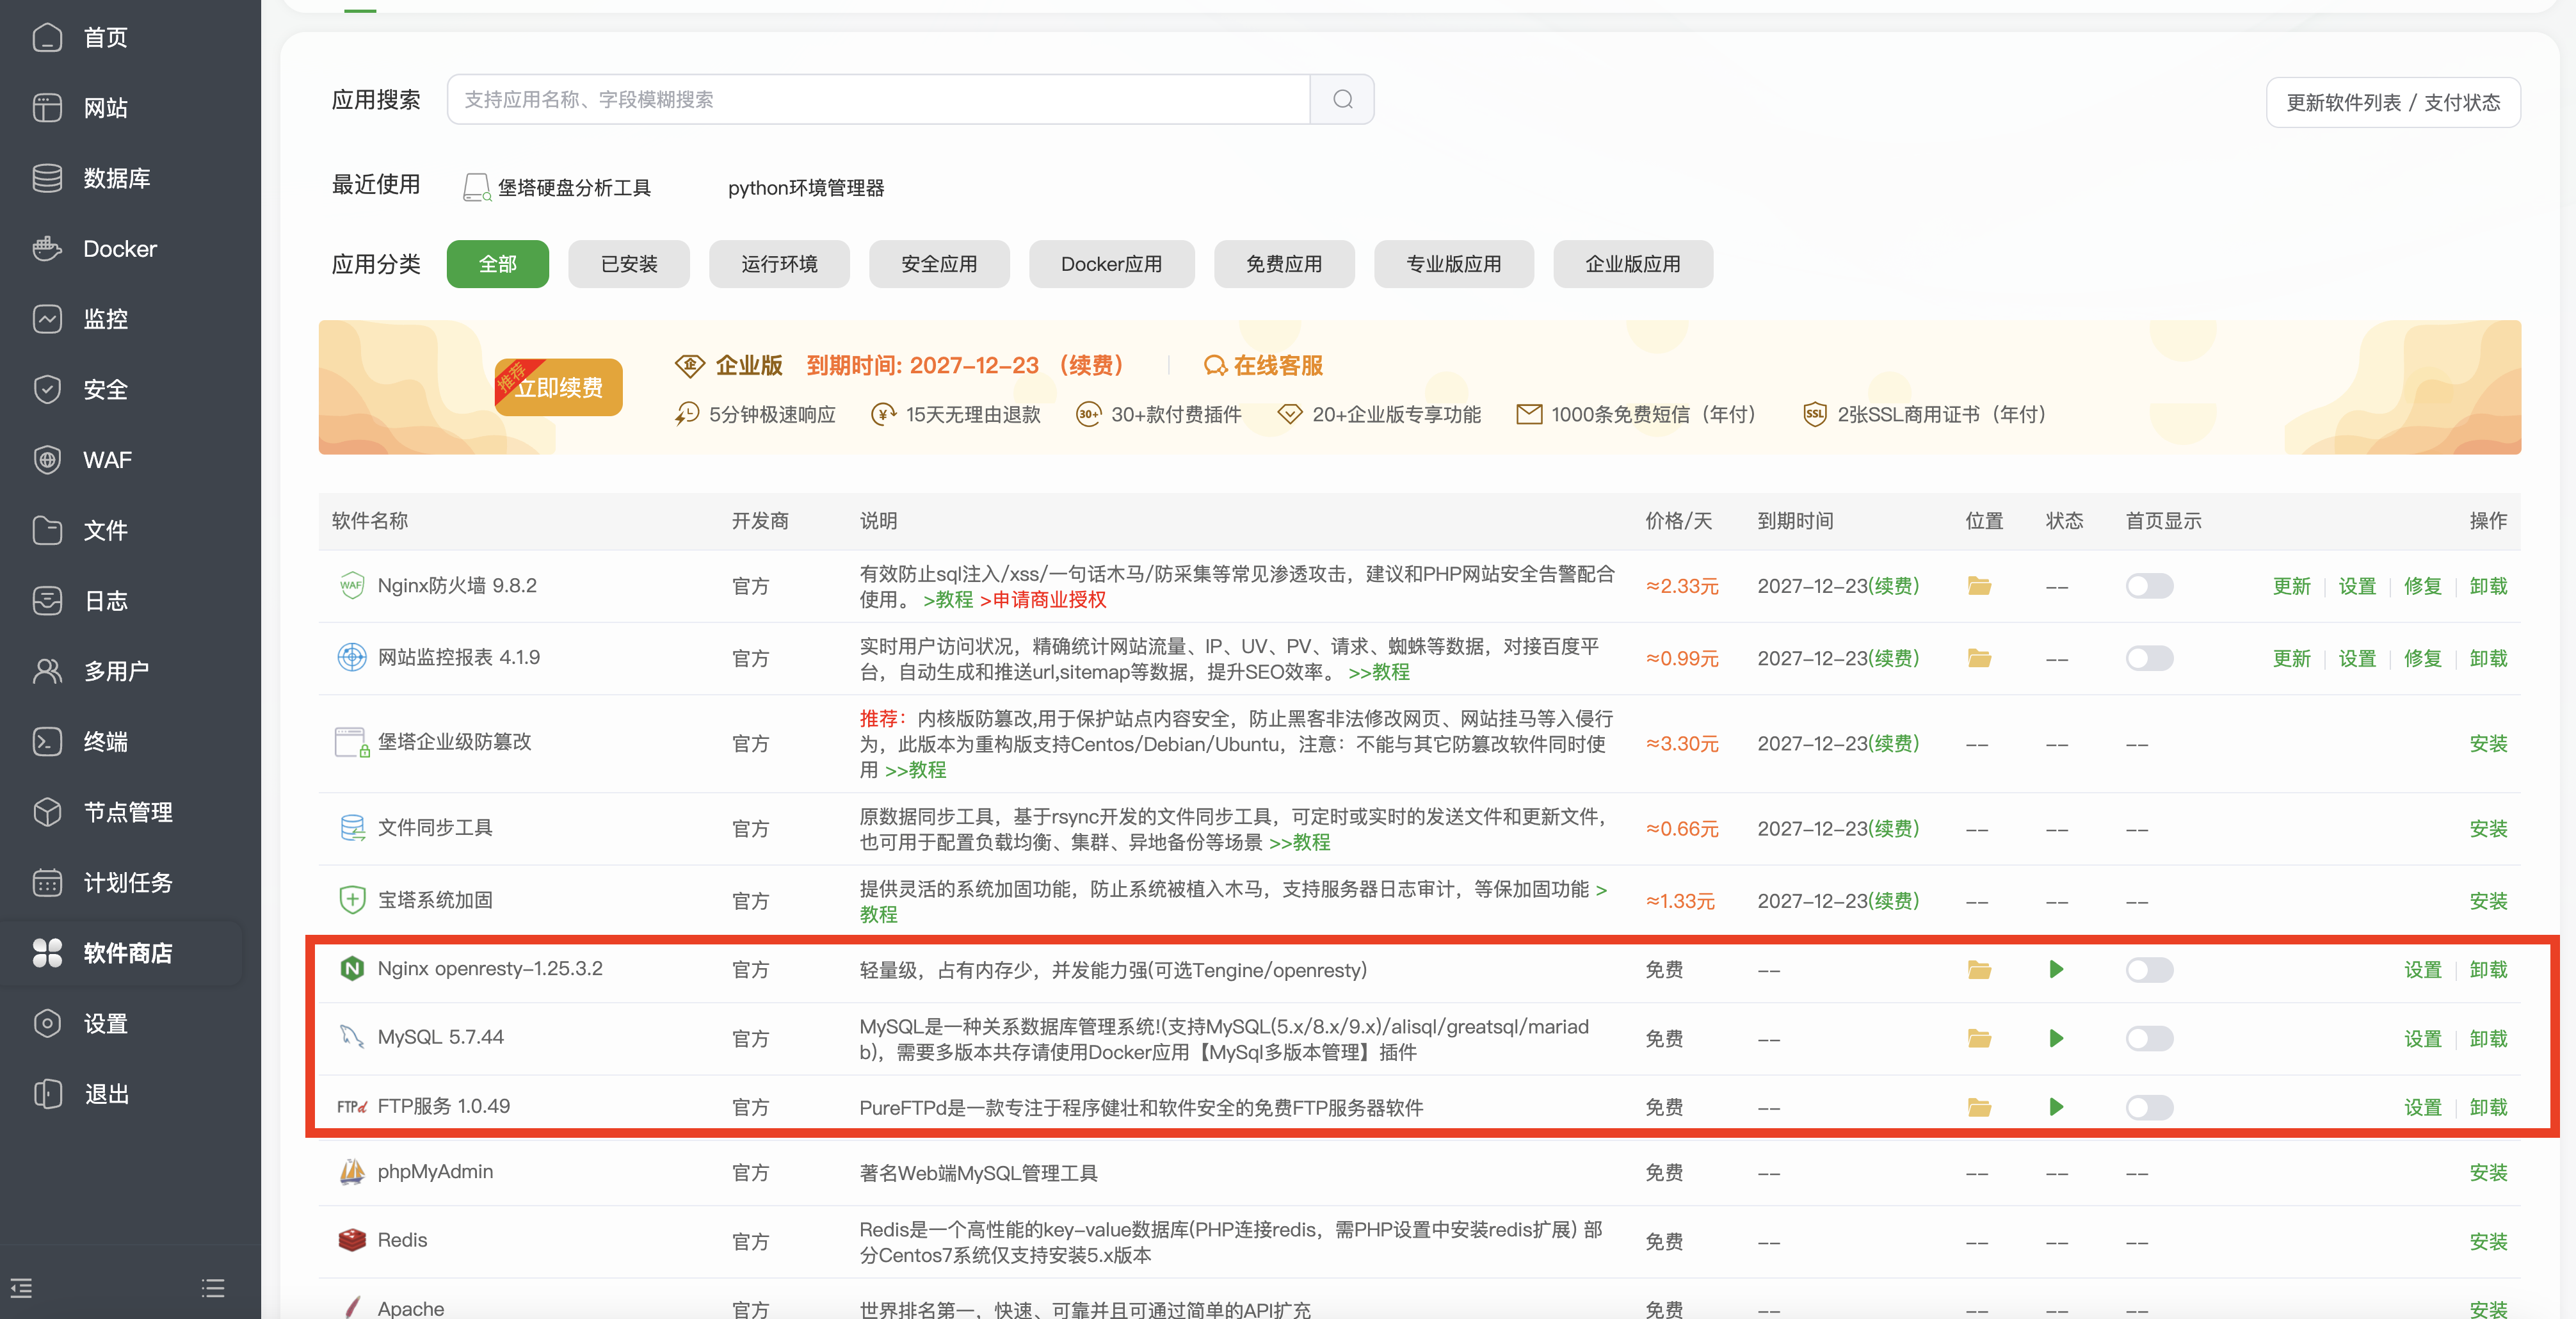Toggle 首页显示 for MySQL 5.7.44
The width and height of the screenshot is (2576, 1319).
(2149, 1038)
